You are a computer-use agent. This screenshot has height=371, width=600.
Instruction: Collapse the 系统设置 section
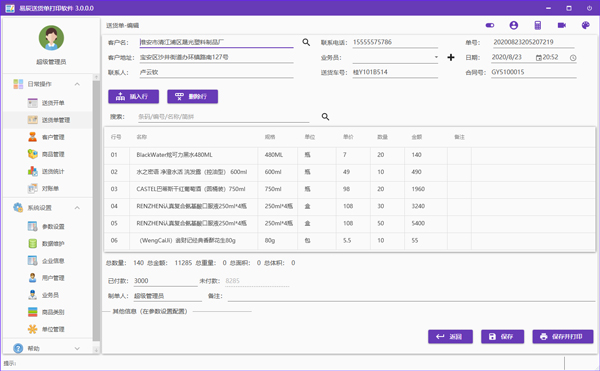pyautogui.click(x=77, y=208)
